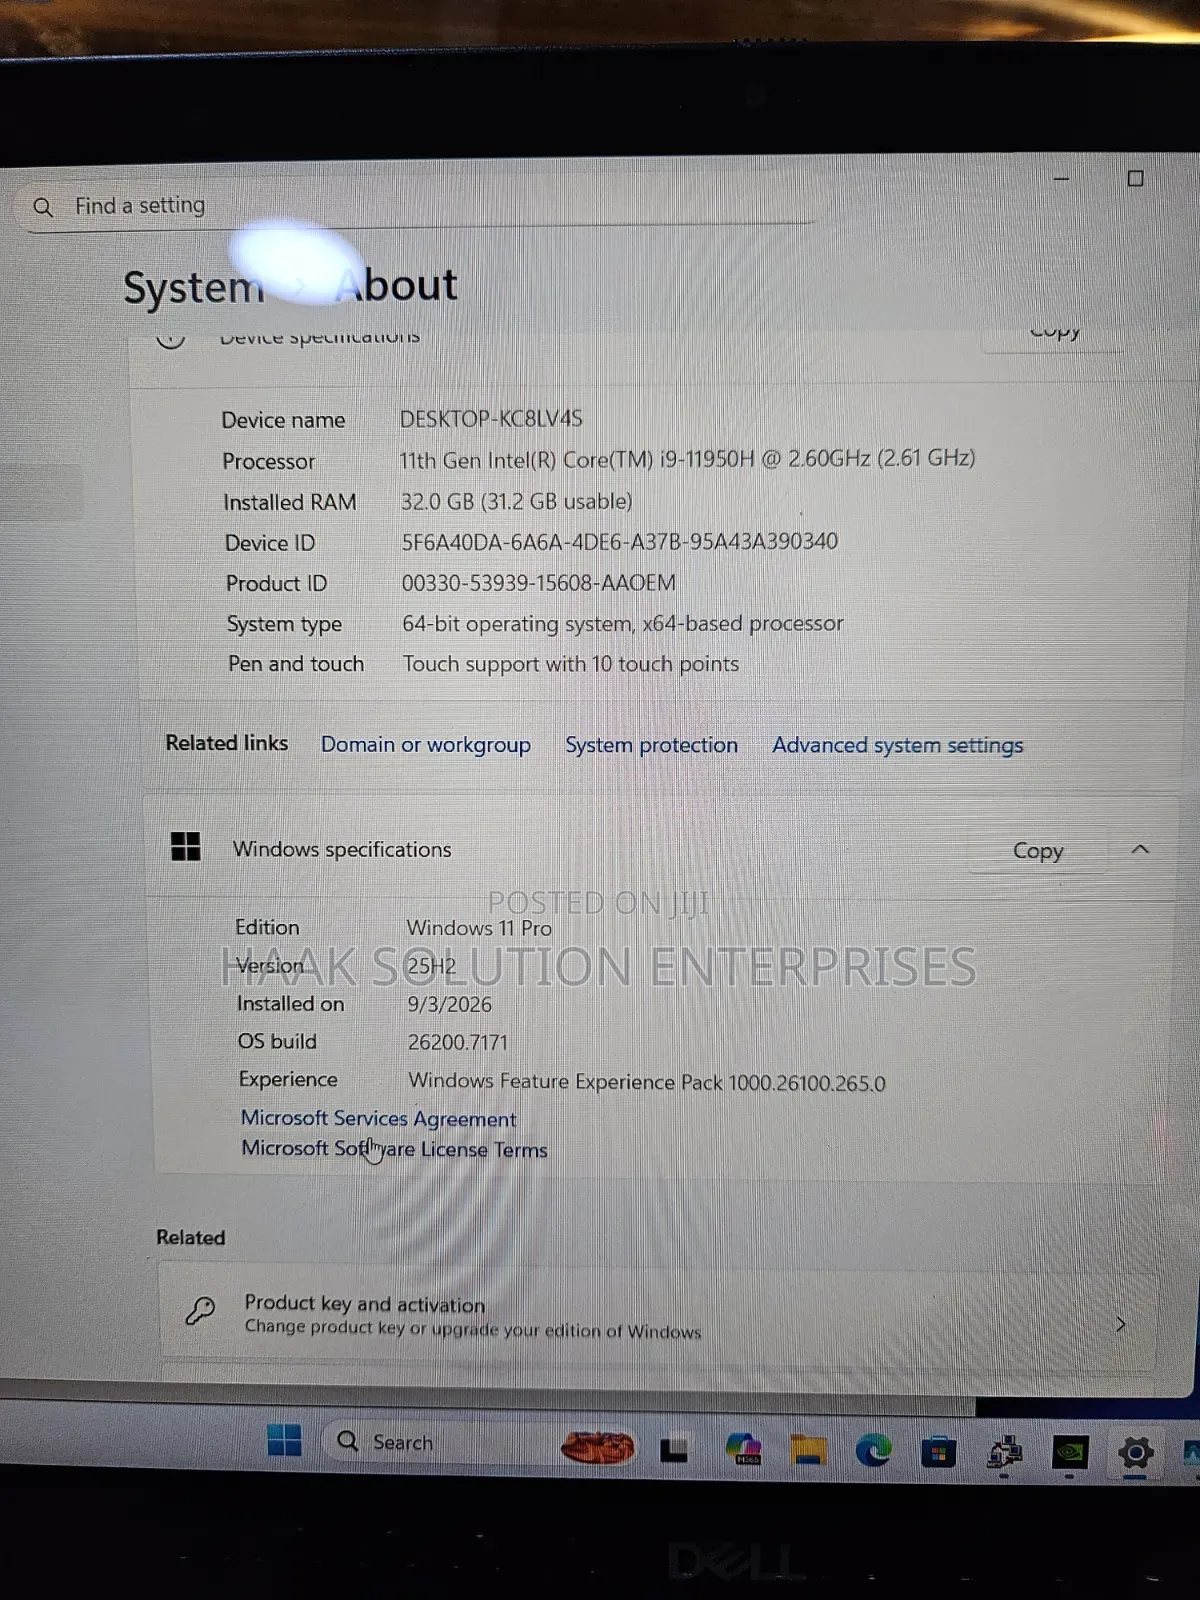This screenshot has height=1600, width=1200.
Task: Maximize the Settings window
Action: [x=1135, y=179]
